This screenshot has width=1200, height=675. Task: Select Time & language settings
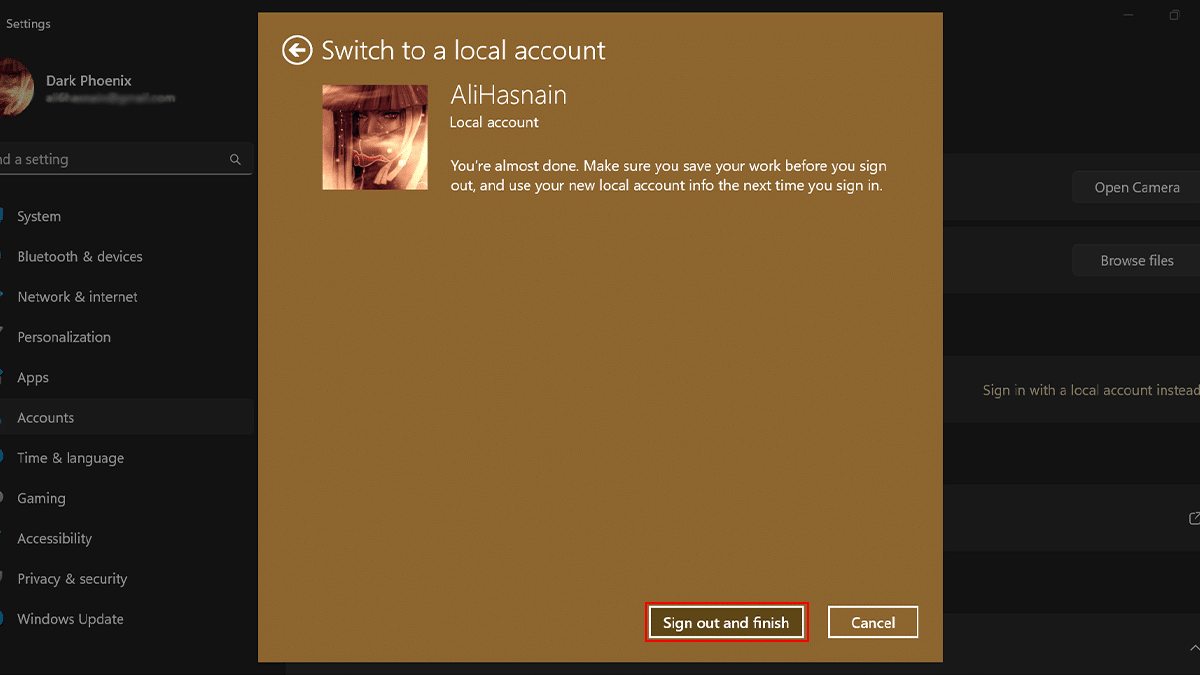[70, 458]
